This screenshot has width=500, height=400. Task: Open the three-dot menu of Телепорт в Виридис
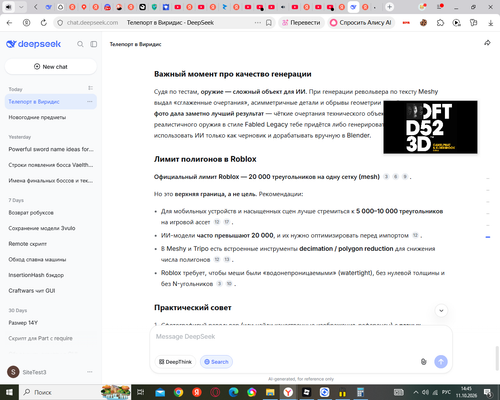pyautogui.click(x=90, y=102)
